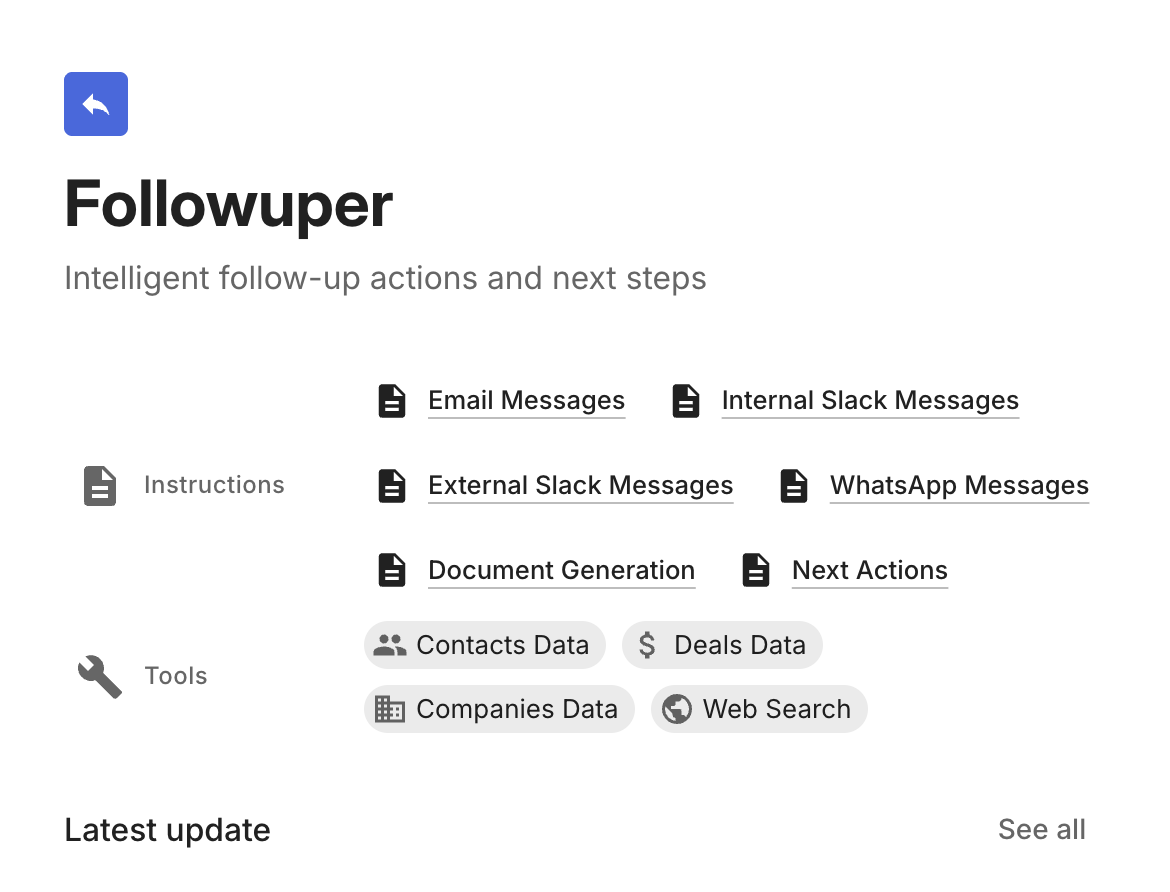Click the document icon beside External Slack Messages
1170x892 pixels.
[x=392, y=486]
